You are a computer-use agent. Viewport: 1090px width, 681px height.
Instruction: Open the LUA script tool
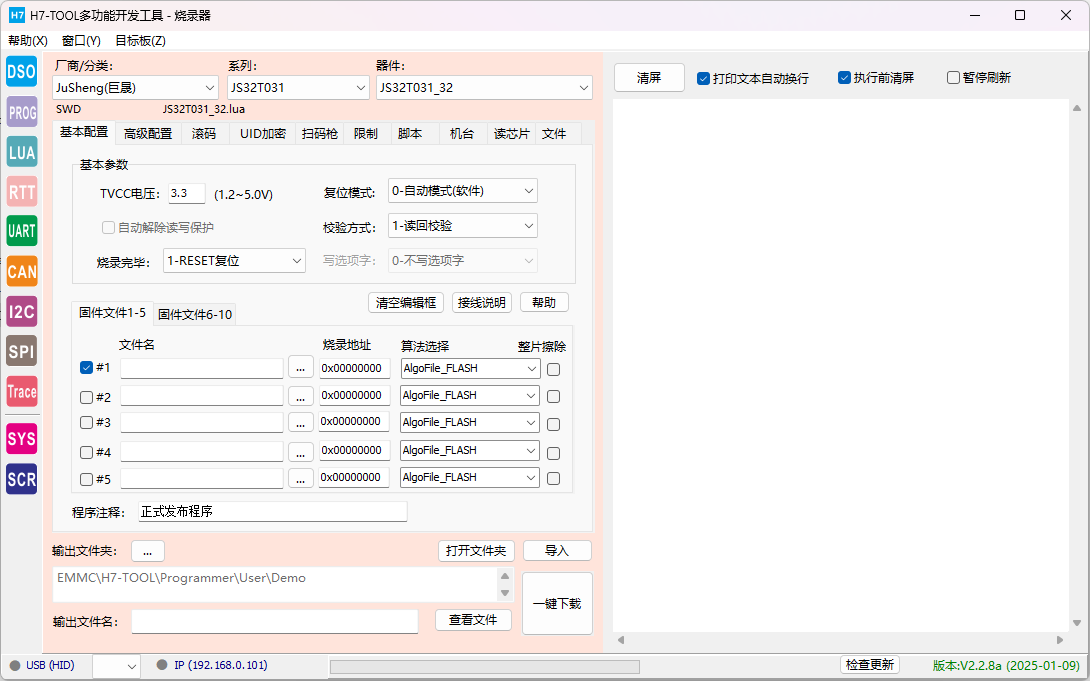tap(21, 152)
